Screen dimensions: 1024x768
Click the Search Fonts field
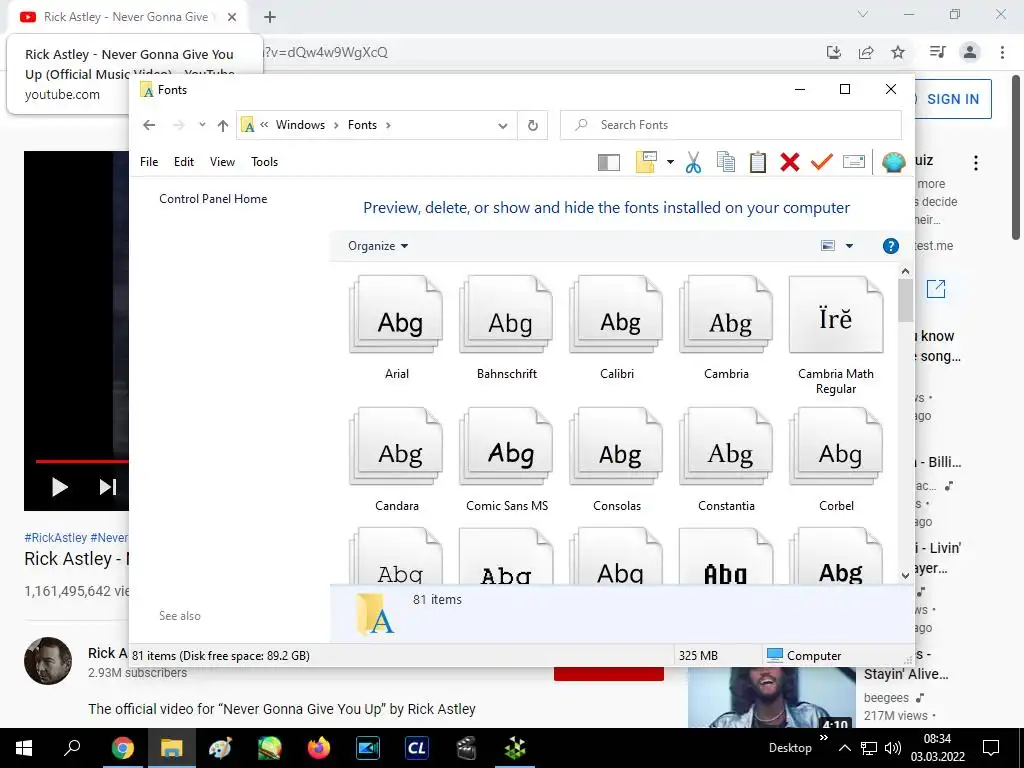731,125
